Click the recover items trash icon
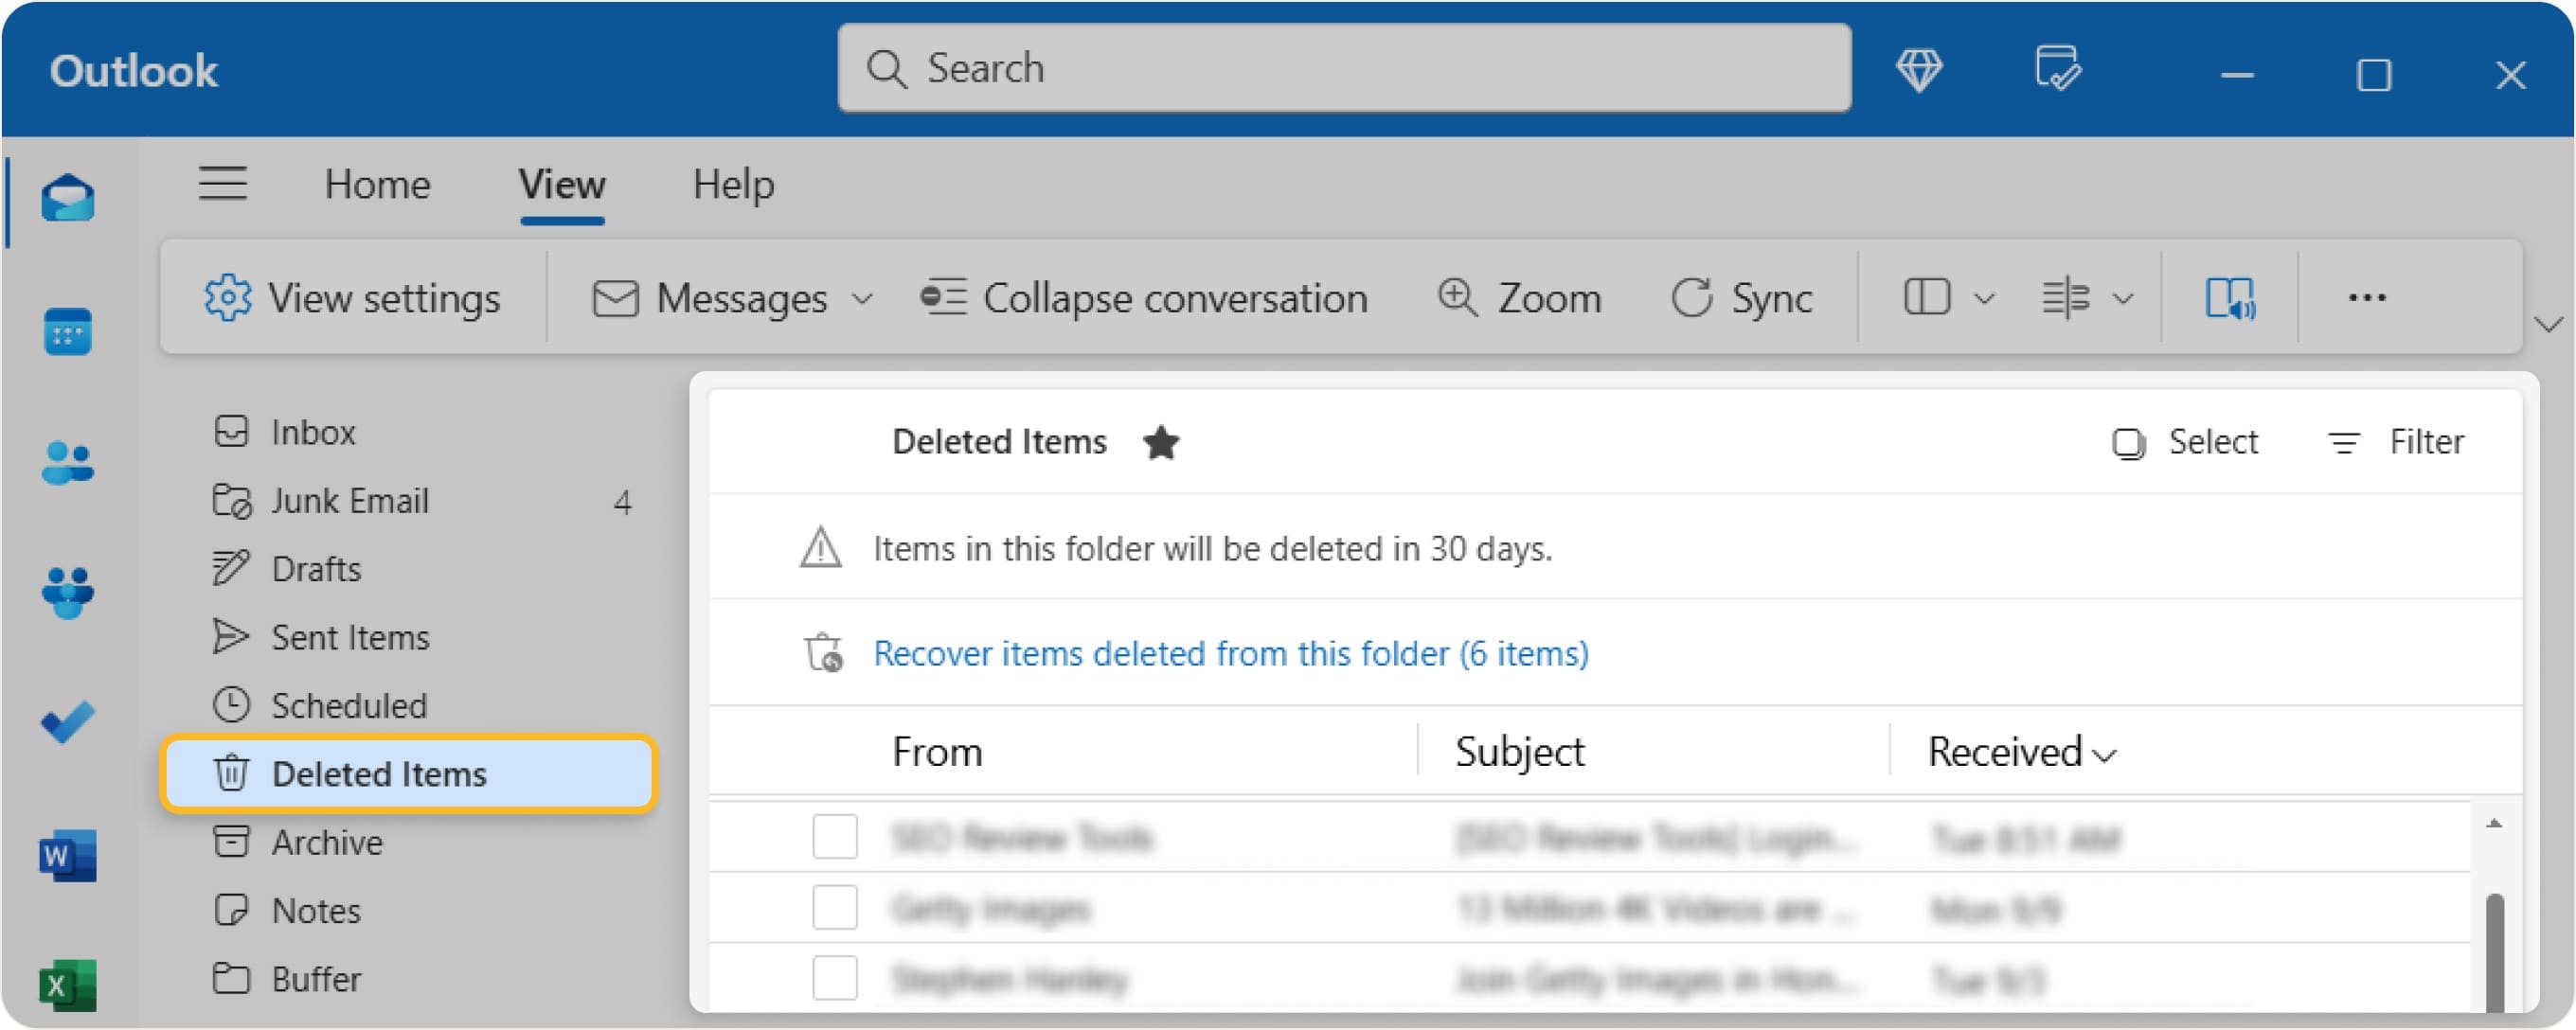The image size is (2576, 1030). coord(824,653)
